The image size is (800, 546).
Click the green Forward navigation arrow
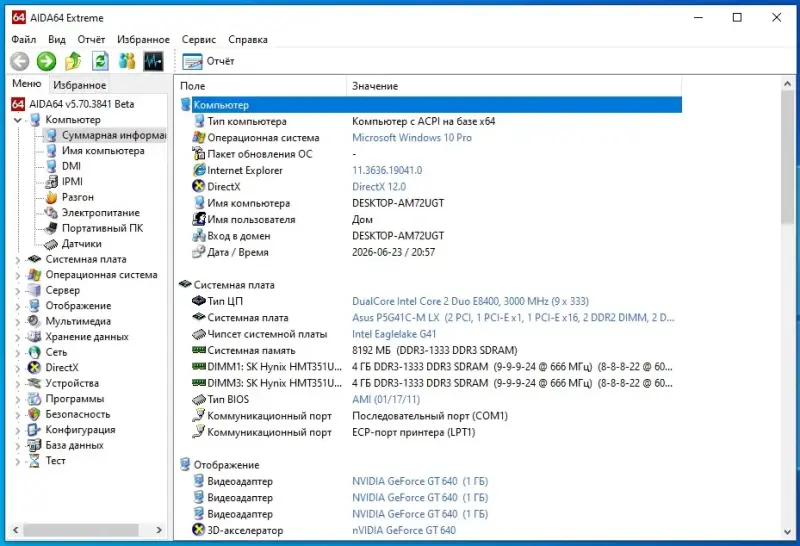pos(46,62)
